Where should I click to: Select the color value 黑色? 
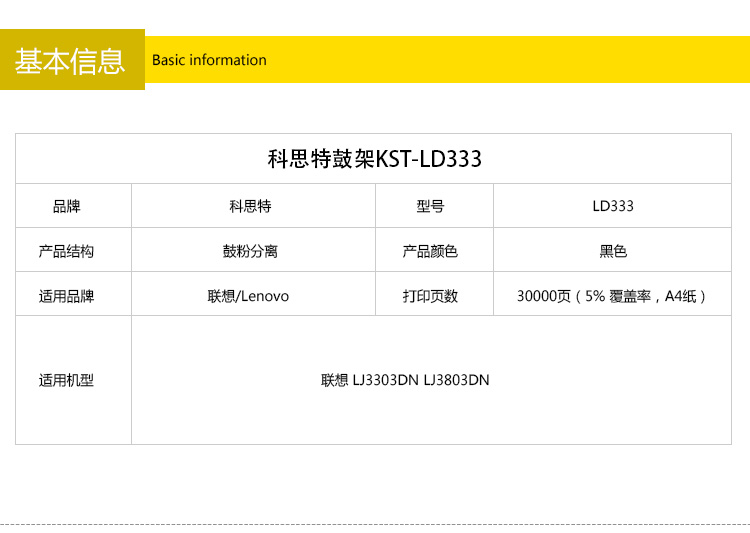pyautogui.click(x=613, y=251)
